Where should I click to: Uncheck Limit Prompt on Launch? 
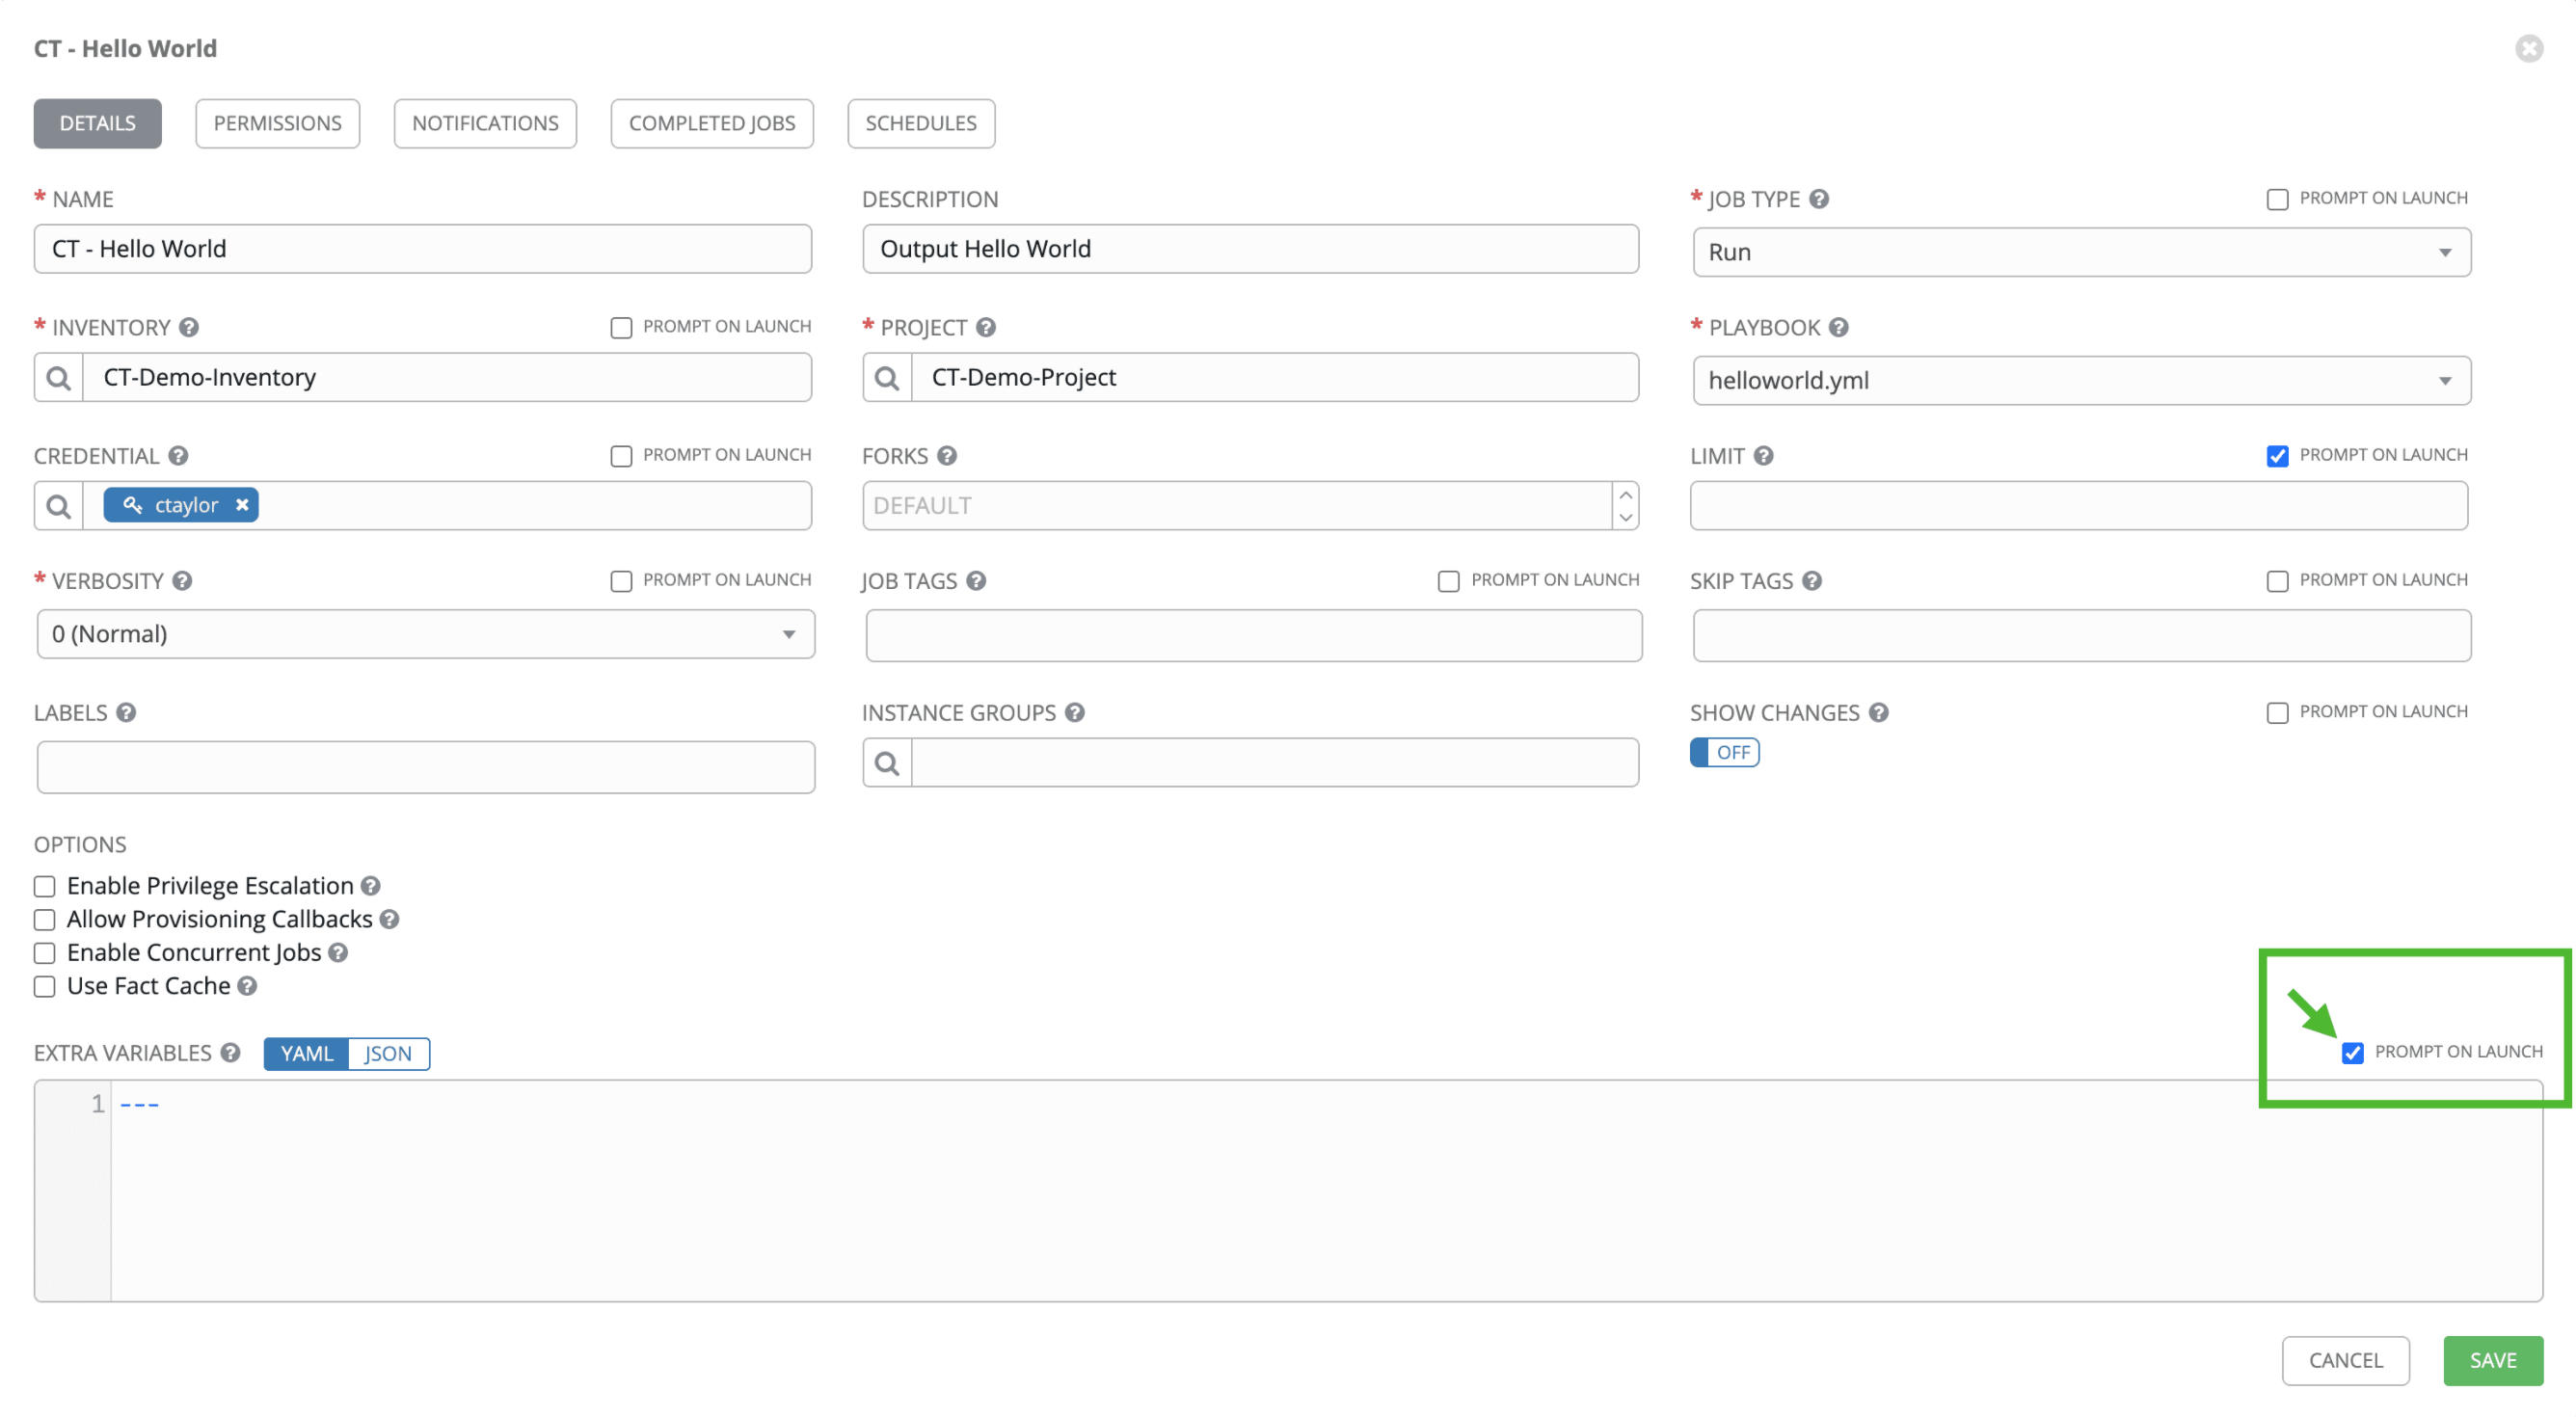[2277, 456]
